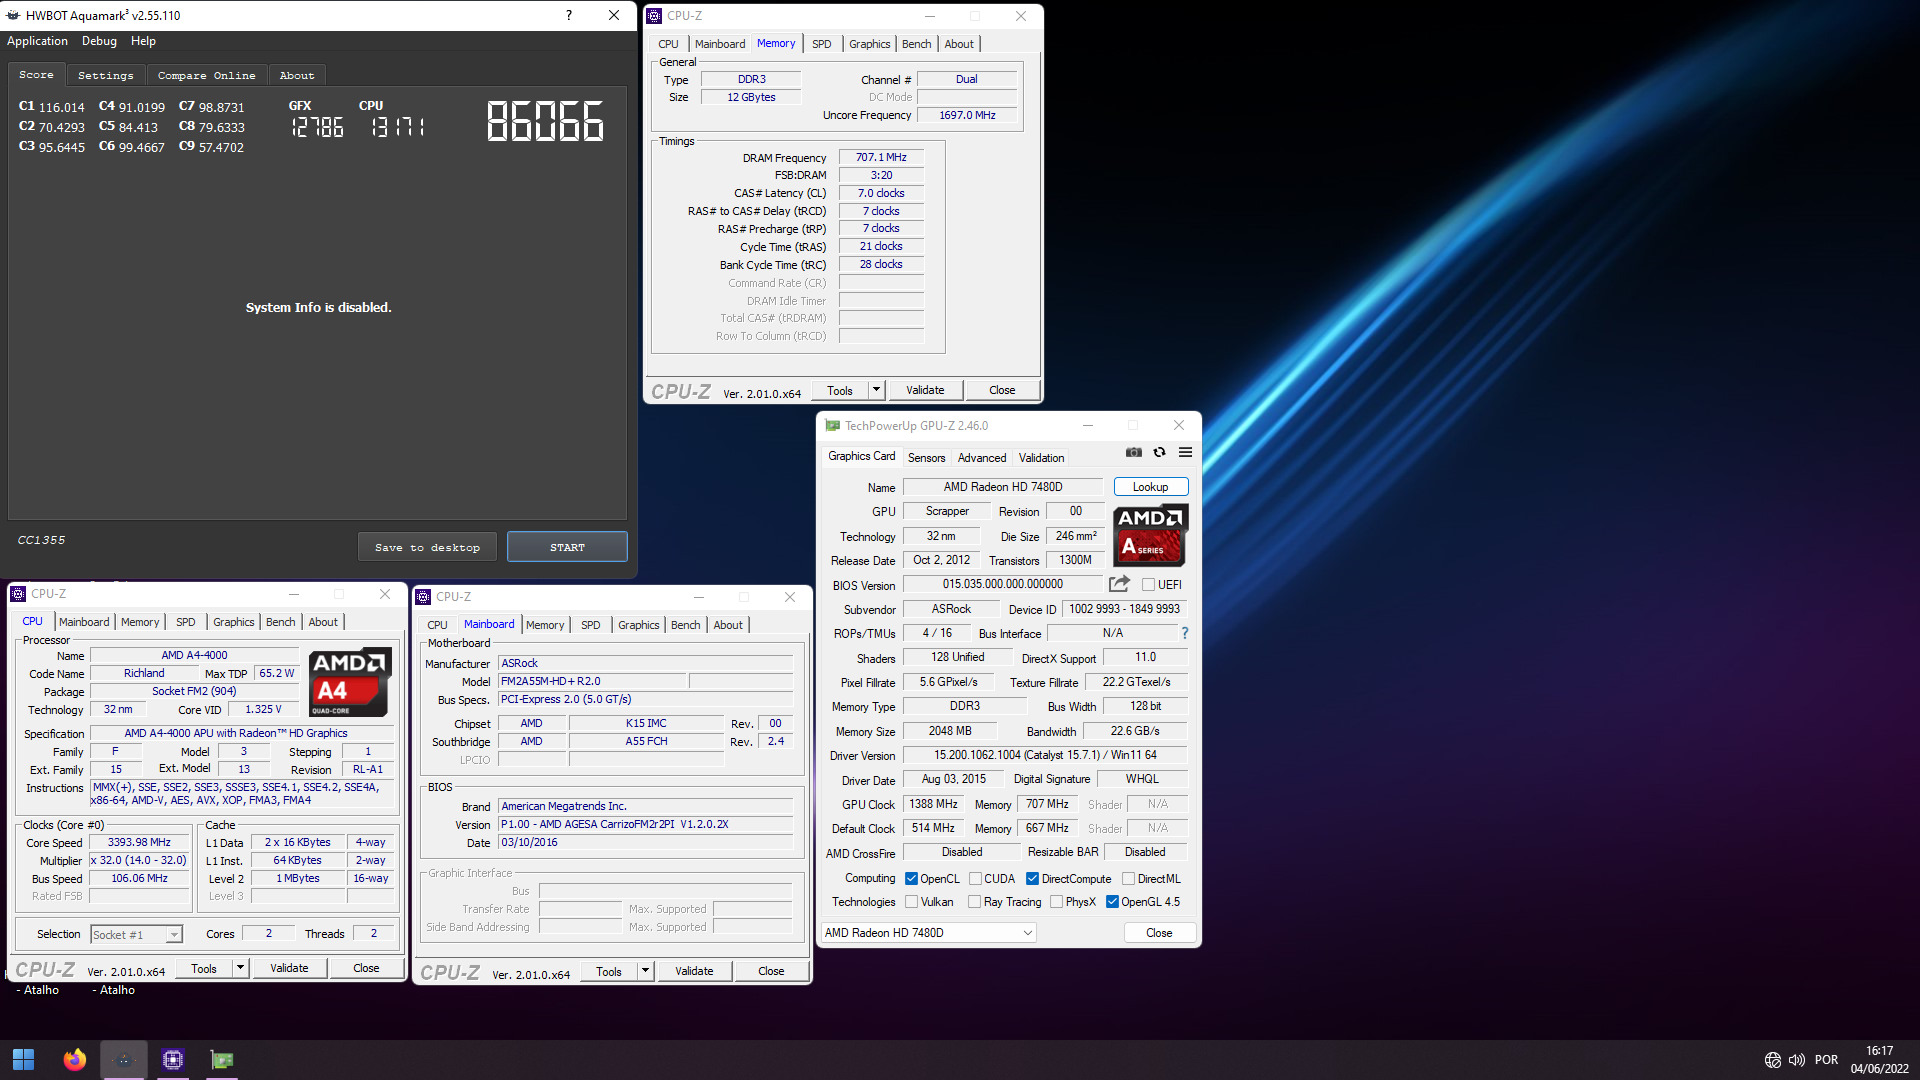The width and height of the screenshot is (1920, 1080).
Task: Click the clock and date in the taskbar
Action: pos(1880,1060)
